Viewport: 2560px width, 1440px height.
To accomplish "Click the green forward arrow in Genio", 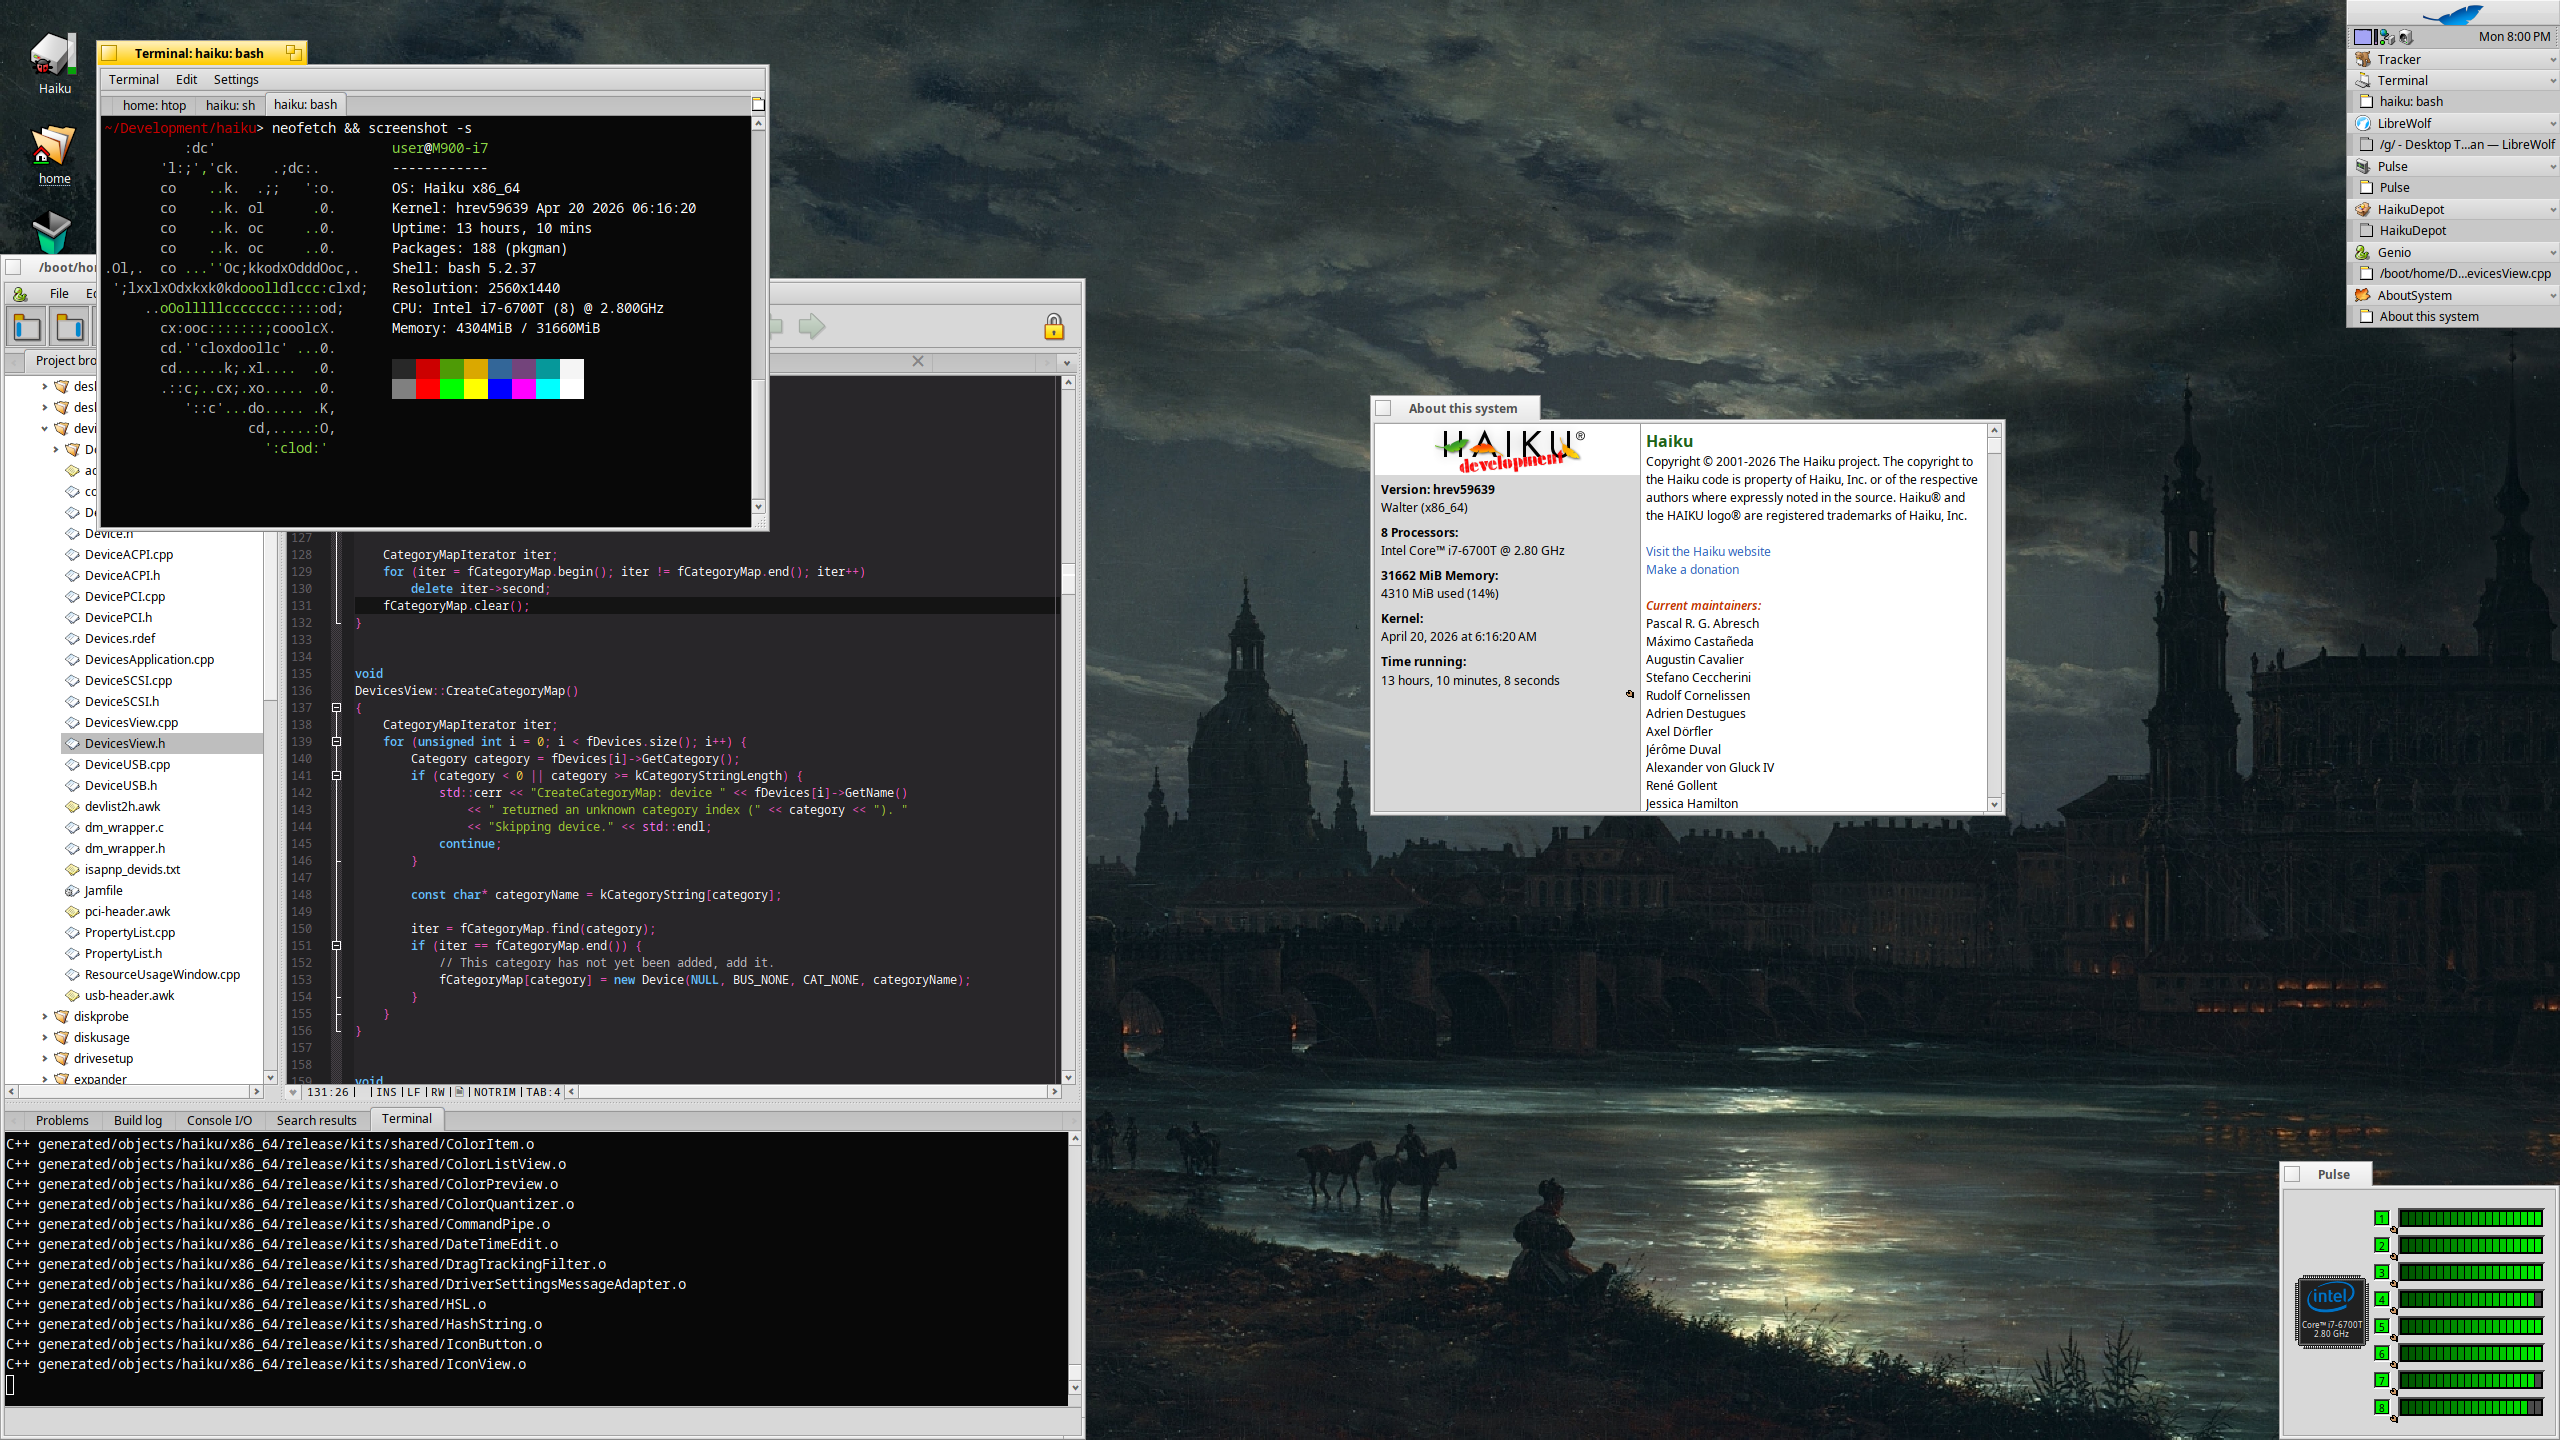I will 811,326.
